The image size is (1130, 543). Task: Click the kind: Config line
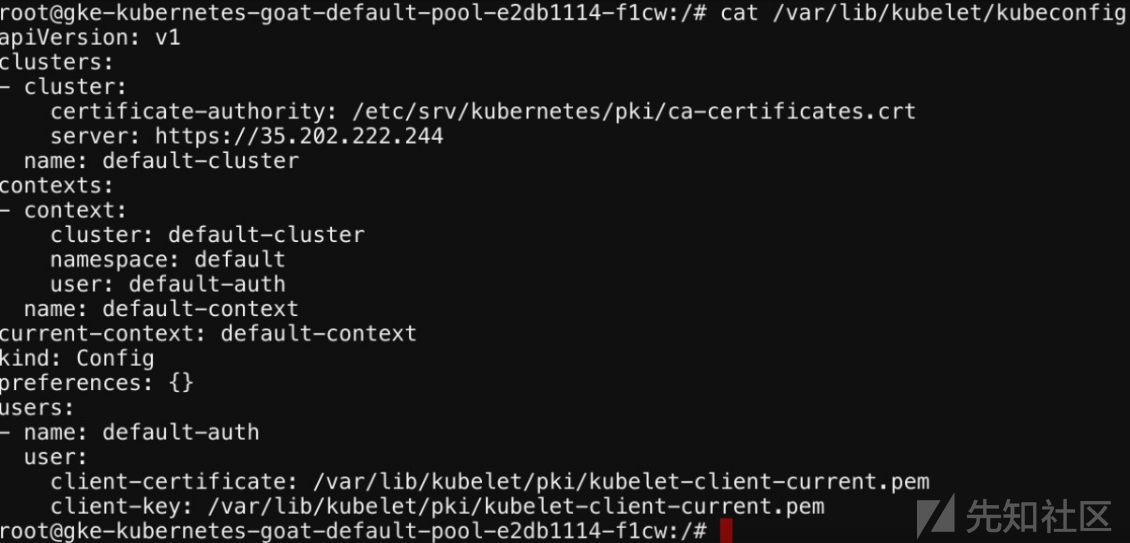point(77,358)
